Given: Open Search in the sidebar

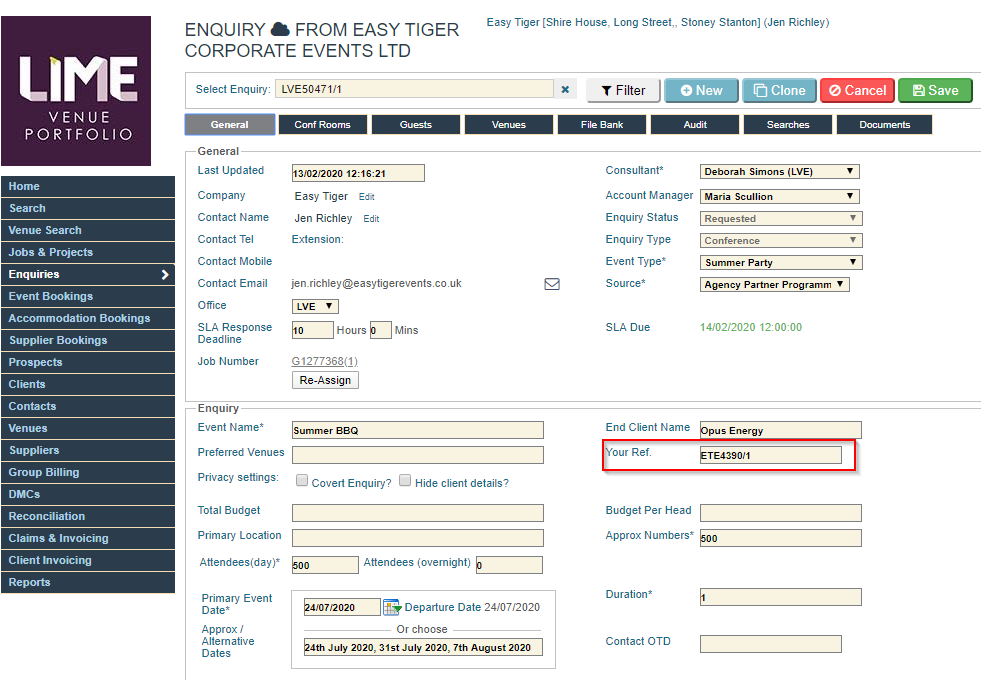Looking at the screenshot, I should point(88,208).
